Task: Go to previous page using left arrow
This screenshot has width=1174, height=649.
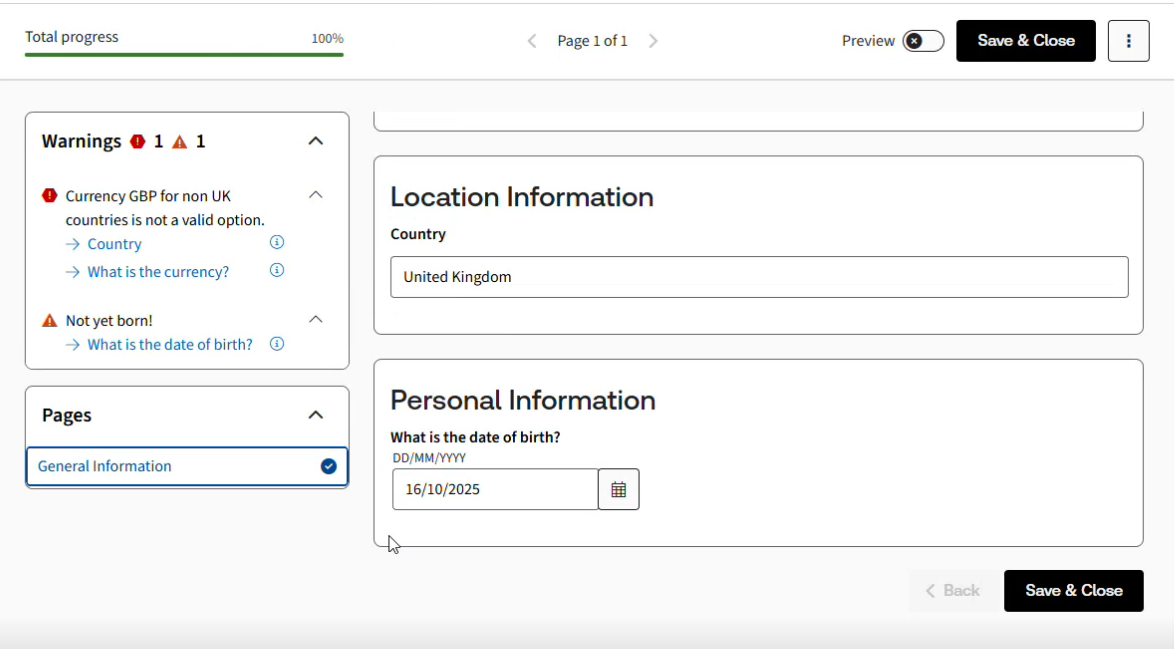Action: 532,41
